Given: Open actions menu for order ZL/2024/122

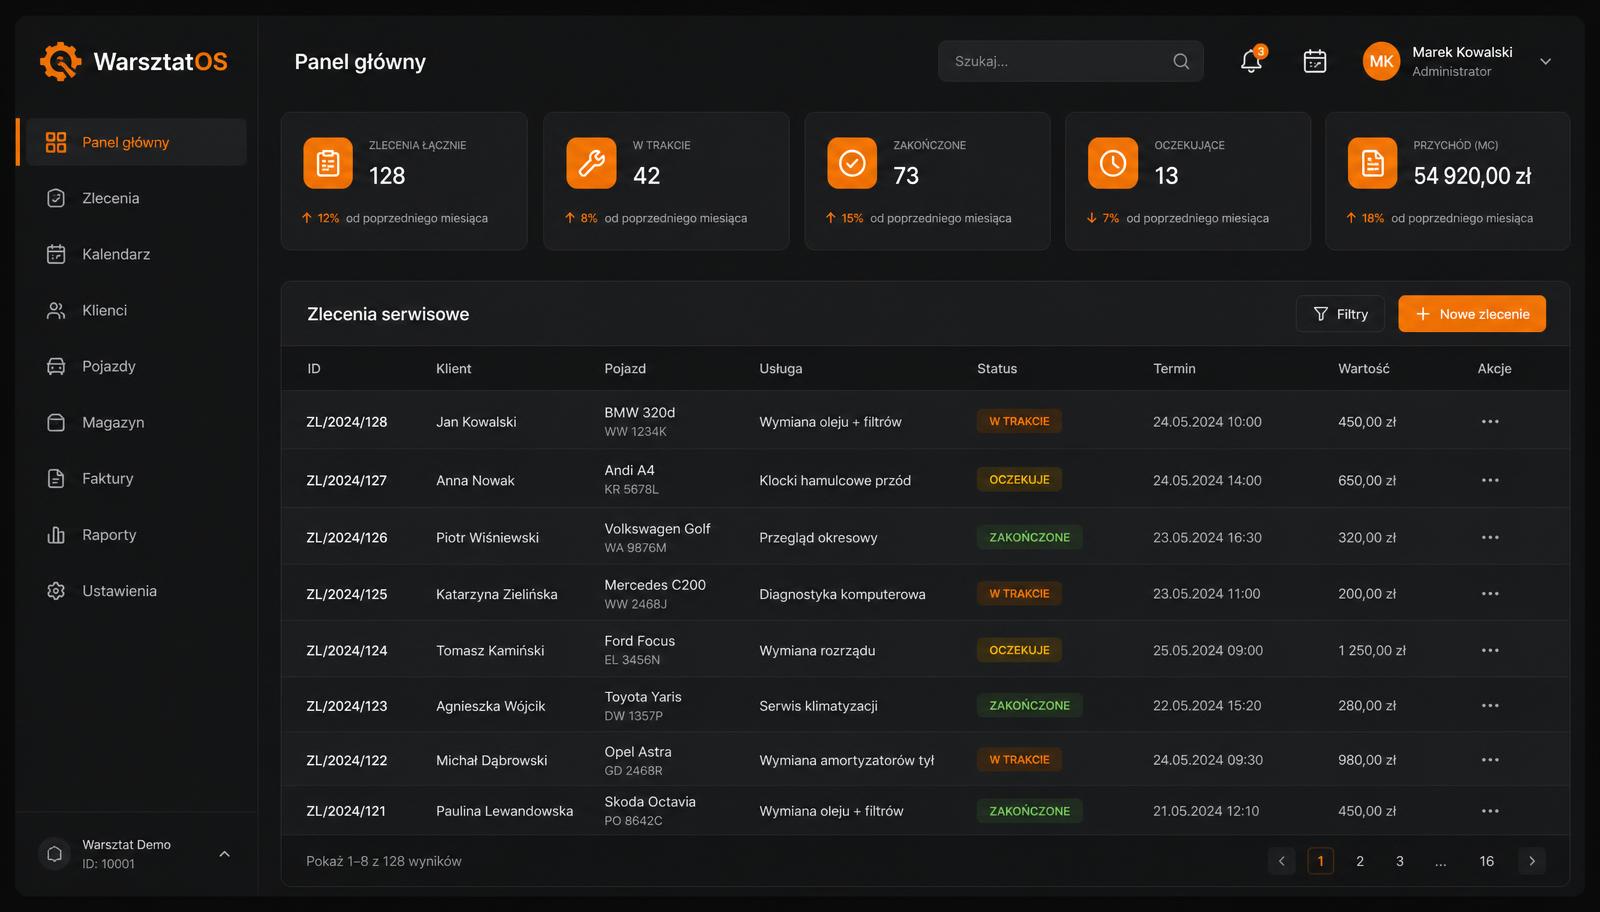Looking at the screenshot, I should [x=1490, y=760].
